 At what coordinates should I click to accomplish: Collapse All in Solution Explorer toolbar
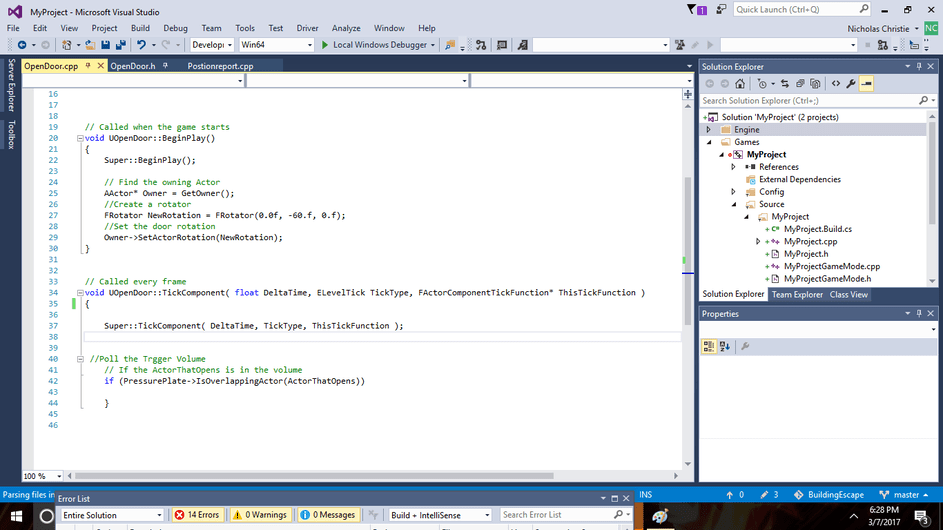800,84
